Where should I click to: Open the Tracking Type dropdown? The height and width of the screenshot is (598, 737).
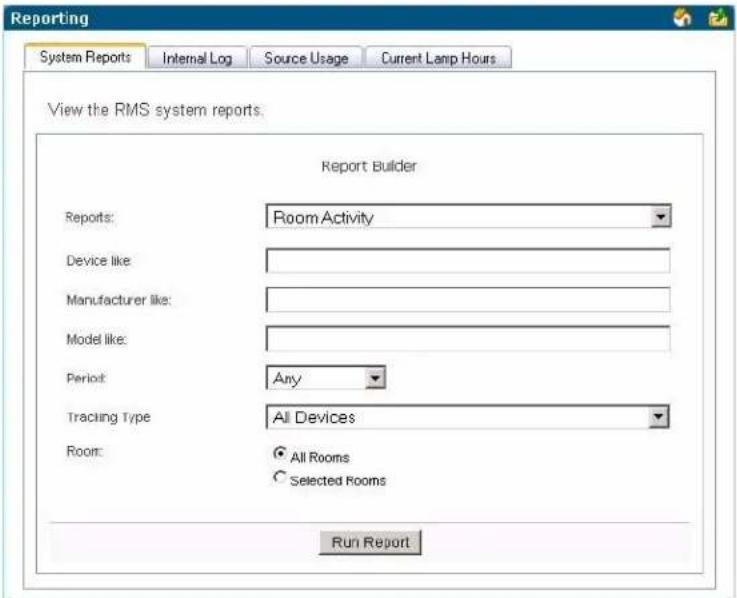468,417
